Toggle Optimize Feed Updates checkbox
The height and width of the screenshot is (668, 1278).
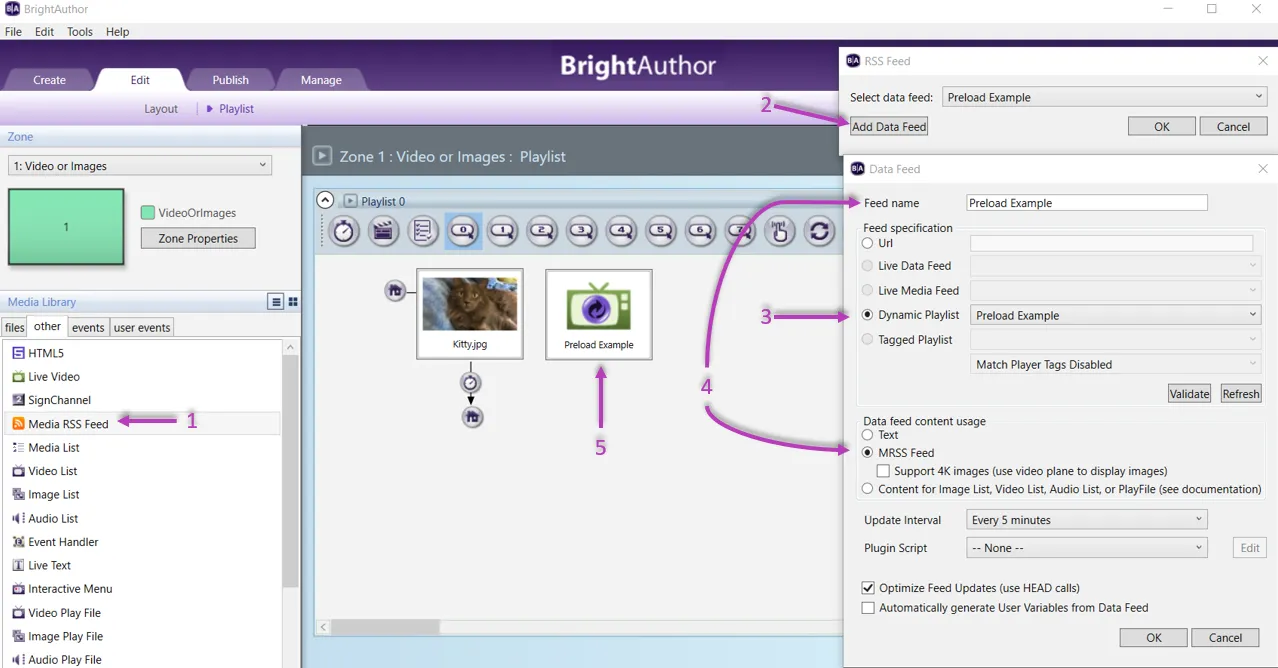click(868, 588)
